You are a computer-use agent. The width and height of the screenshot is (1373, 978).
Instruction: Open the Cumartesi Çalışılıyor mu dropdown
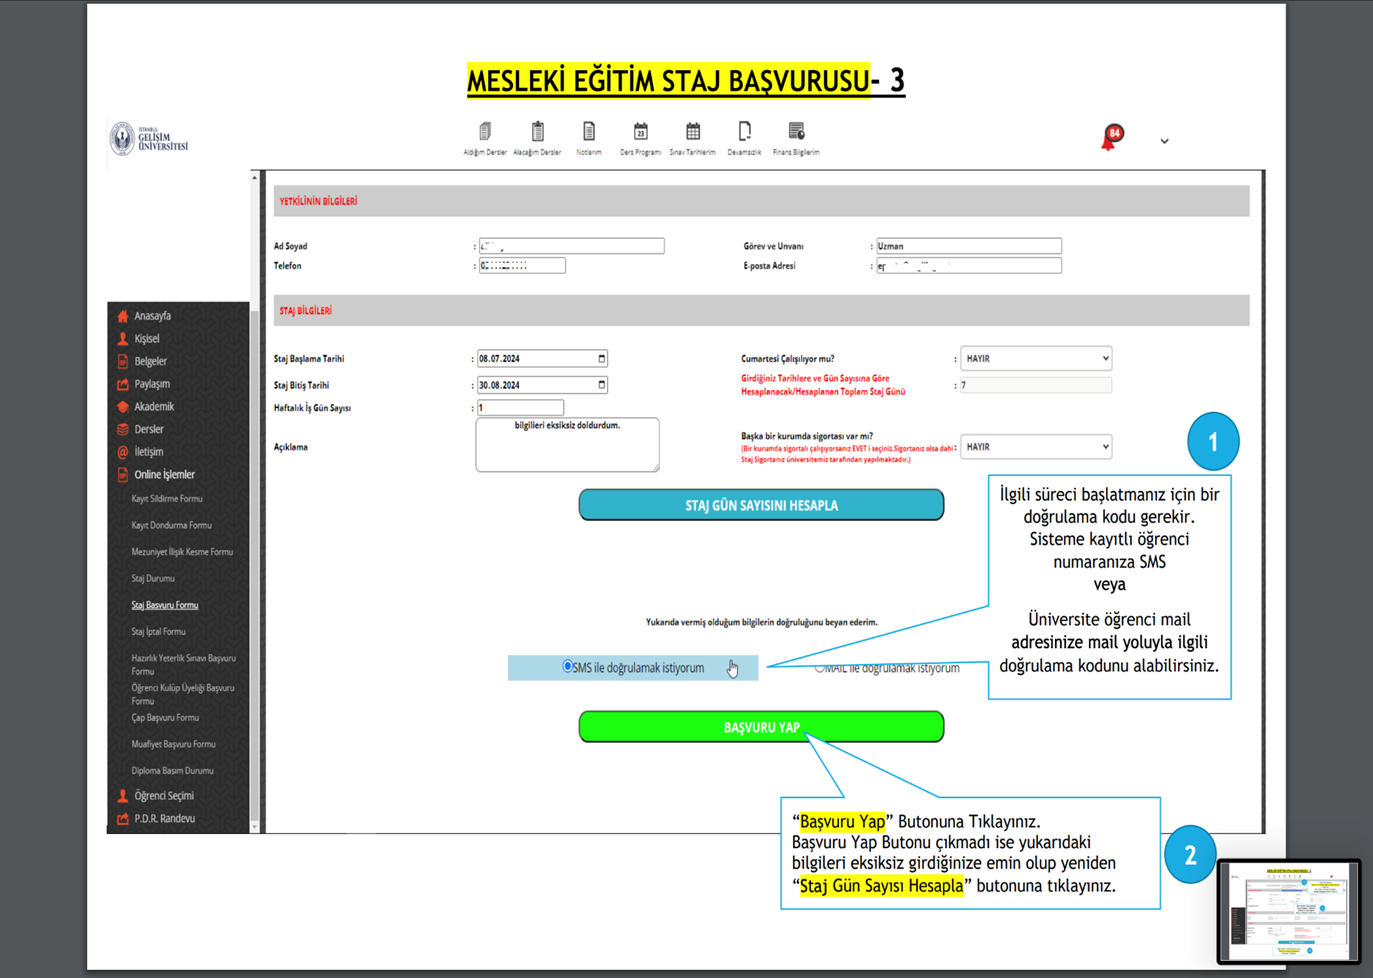[1035, 358]
